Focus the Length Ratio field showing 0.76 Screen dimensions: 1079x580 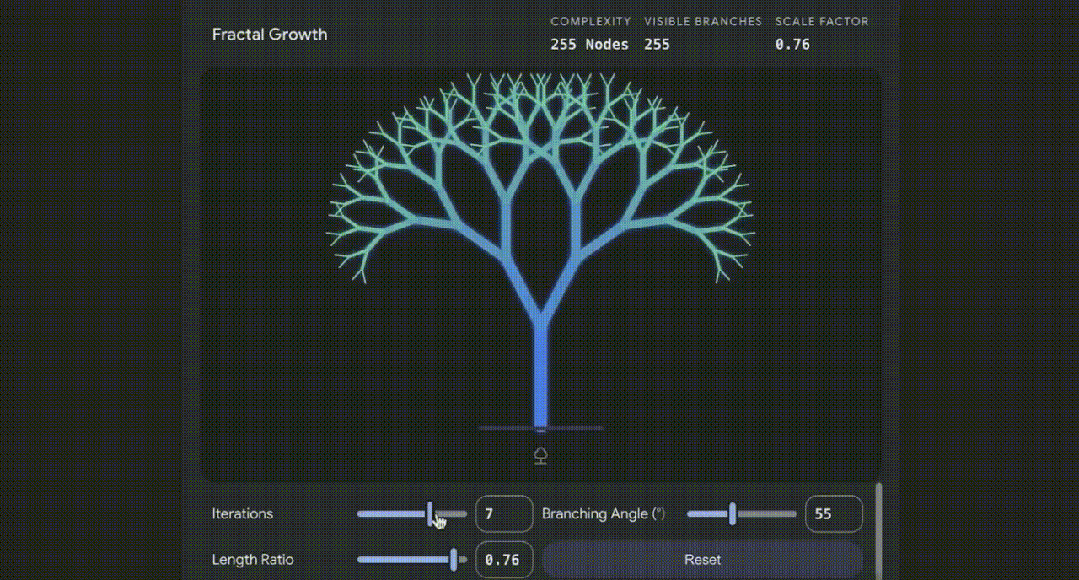[x=503, y=559]
